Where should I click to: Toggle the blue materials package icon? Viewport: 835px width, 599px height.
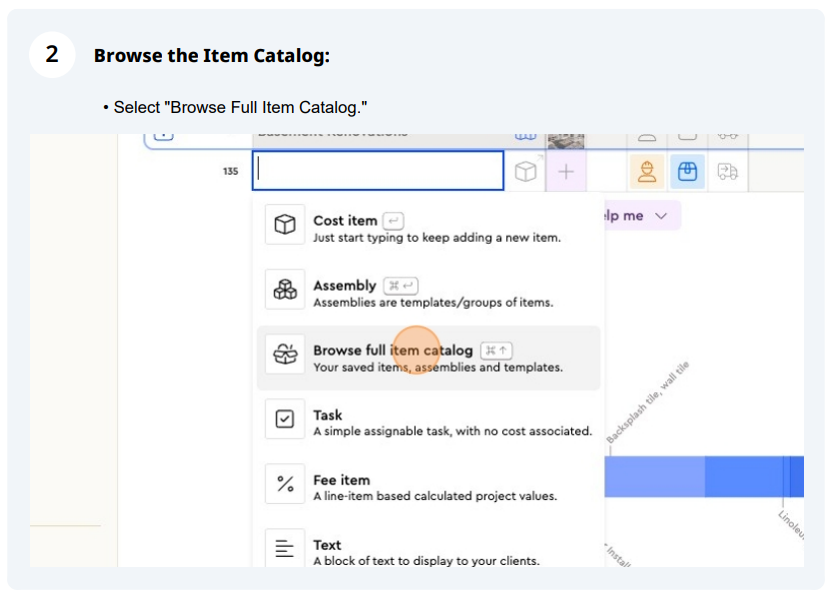point(687,171)
